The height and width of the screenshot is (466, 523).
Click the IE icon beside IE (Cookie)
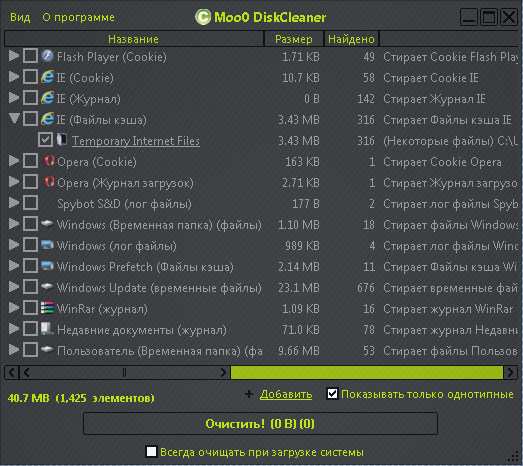click(47, 77)
